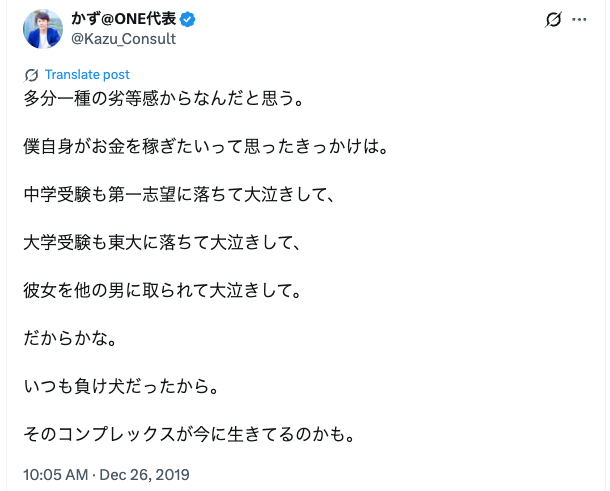
Task: Open Grok actions icon on the post
Action: (x=553, y=20)
